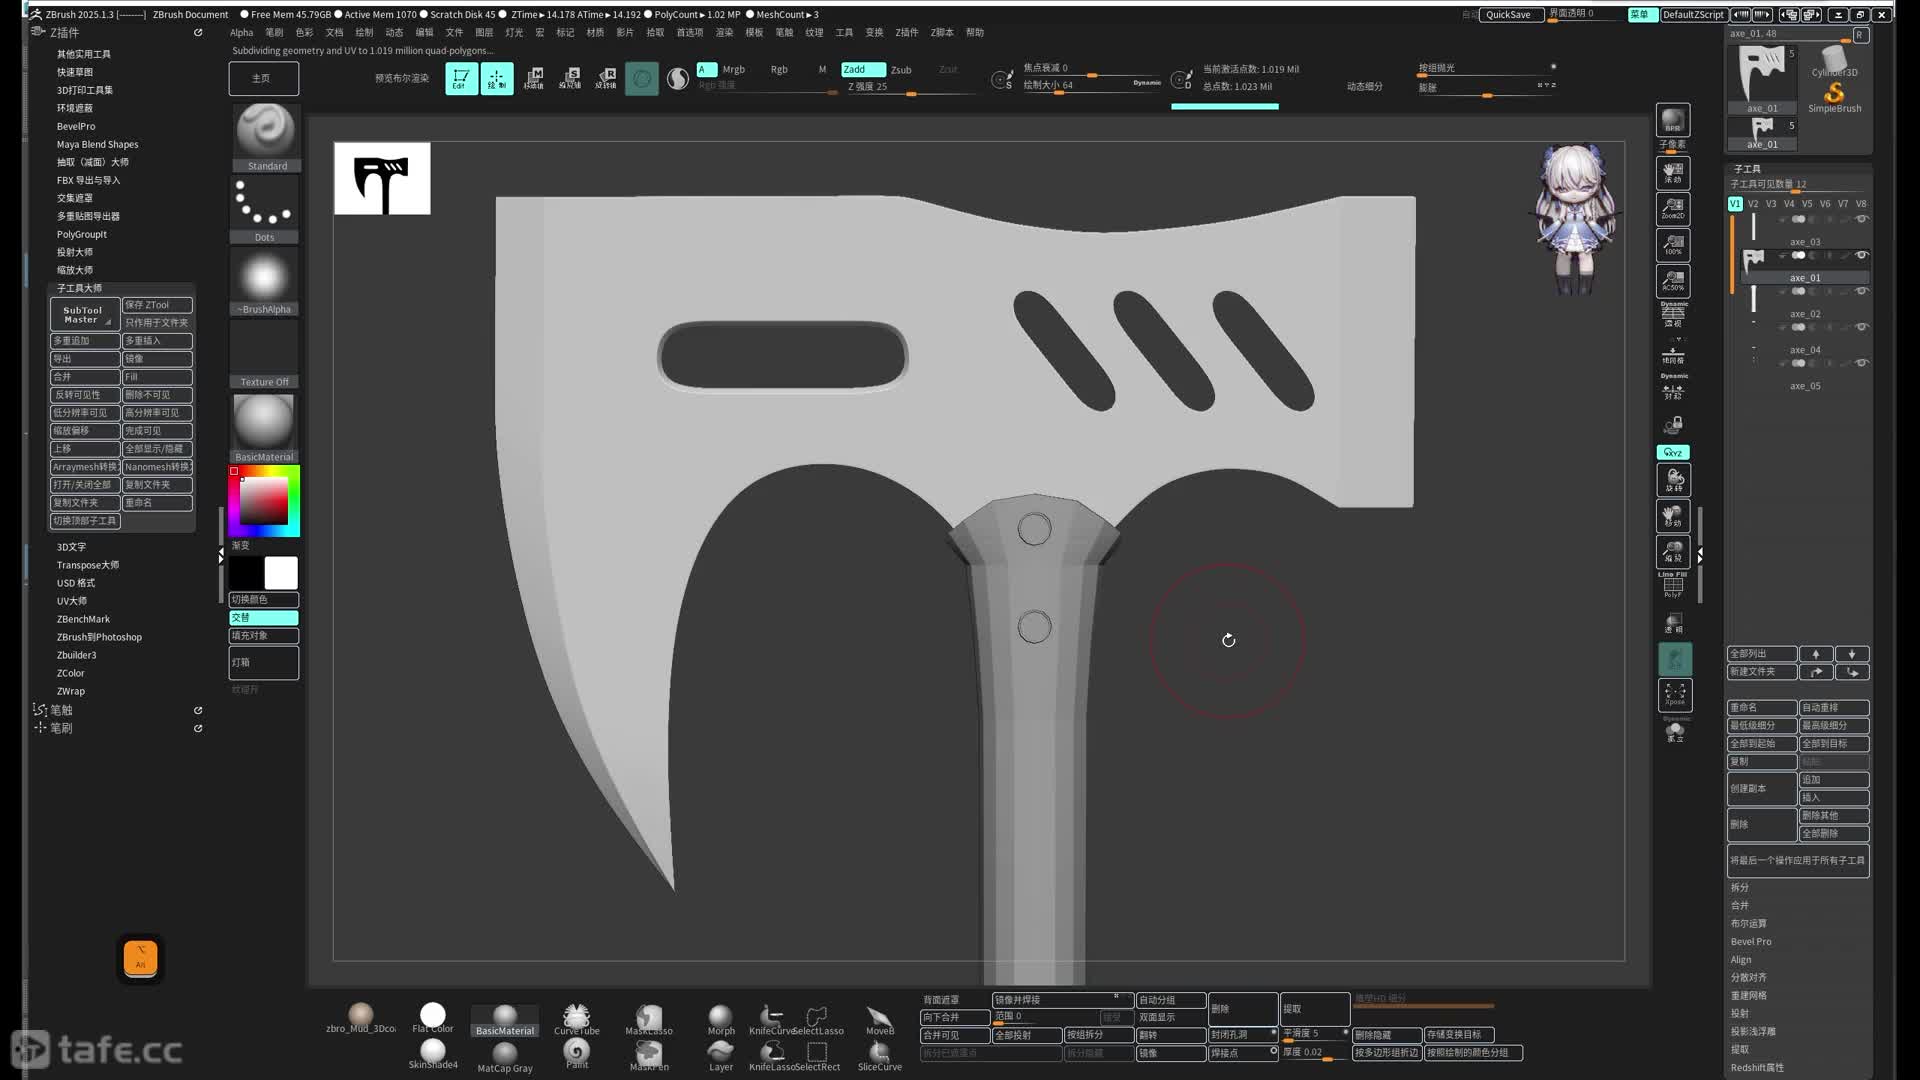The image size is (1920, 1080).
Task: Open the 材质 menu
Action: (595, 32)
